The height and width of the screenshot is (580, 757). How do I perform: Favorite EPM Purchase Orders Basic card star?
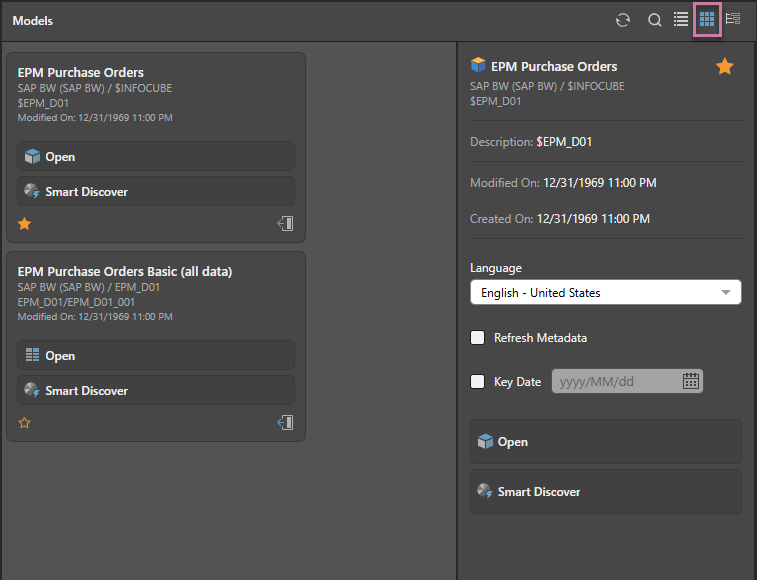click(25, 423)
